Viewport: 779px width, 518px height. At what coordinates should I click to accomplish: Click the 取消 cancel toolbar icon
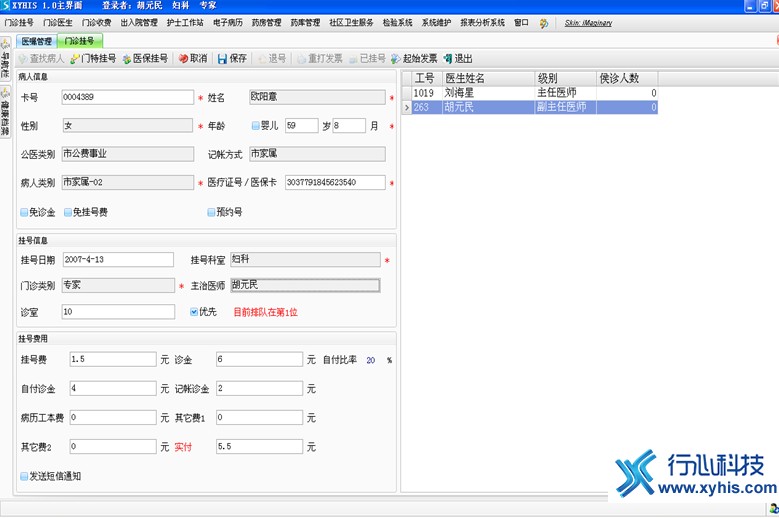tap(183, 59)
